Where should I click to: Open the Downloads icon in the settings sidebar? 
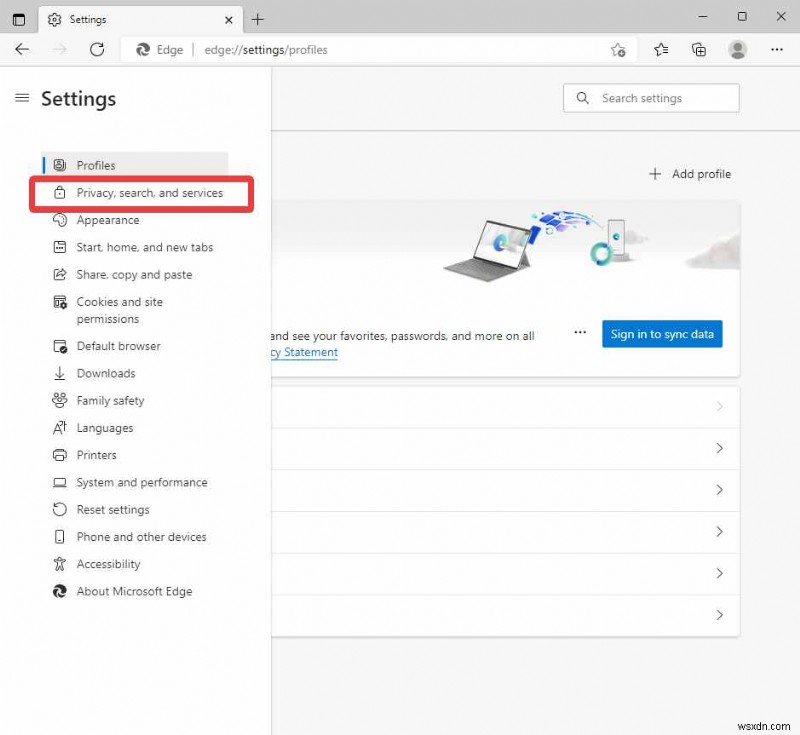coord(60,373)
